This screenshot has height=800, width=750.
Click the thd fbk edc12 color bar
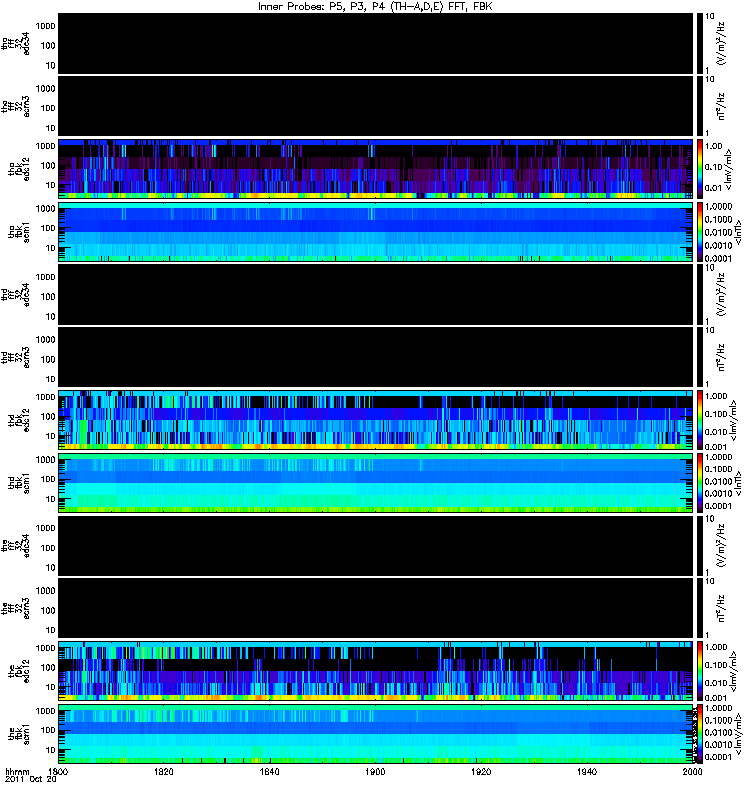tap(699, 420)
